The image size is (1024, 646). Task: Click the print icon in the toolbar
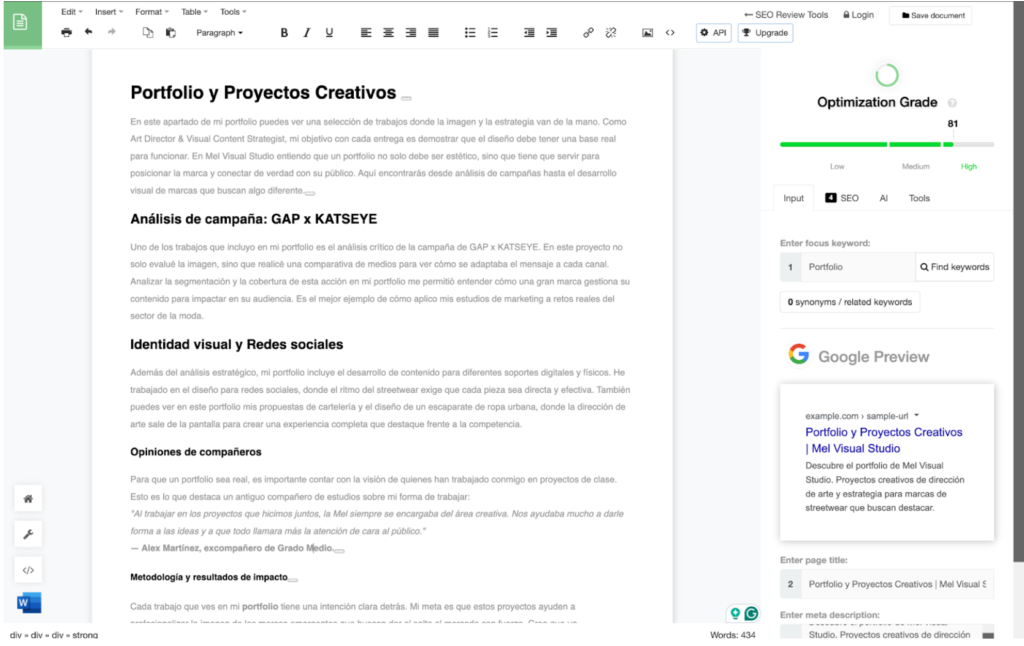click(66, 33)
